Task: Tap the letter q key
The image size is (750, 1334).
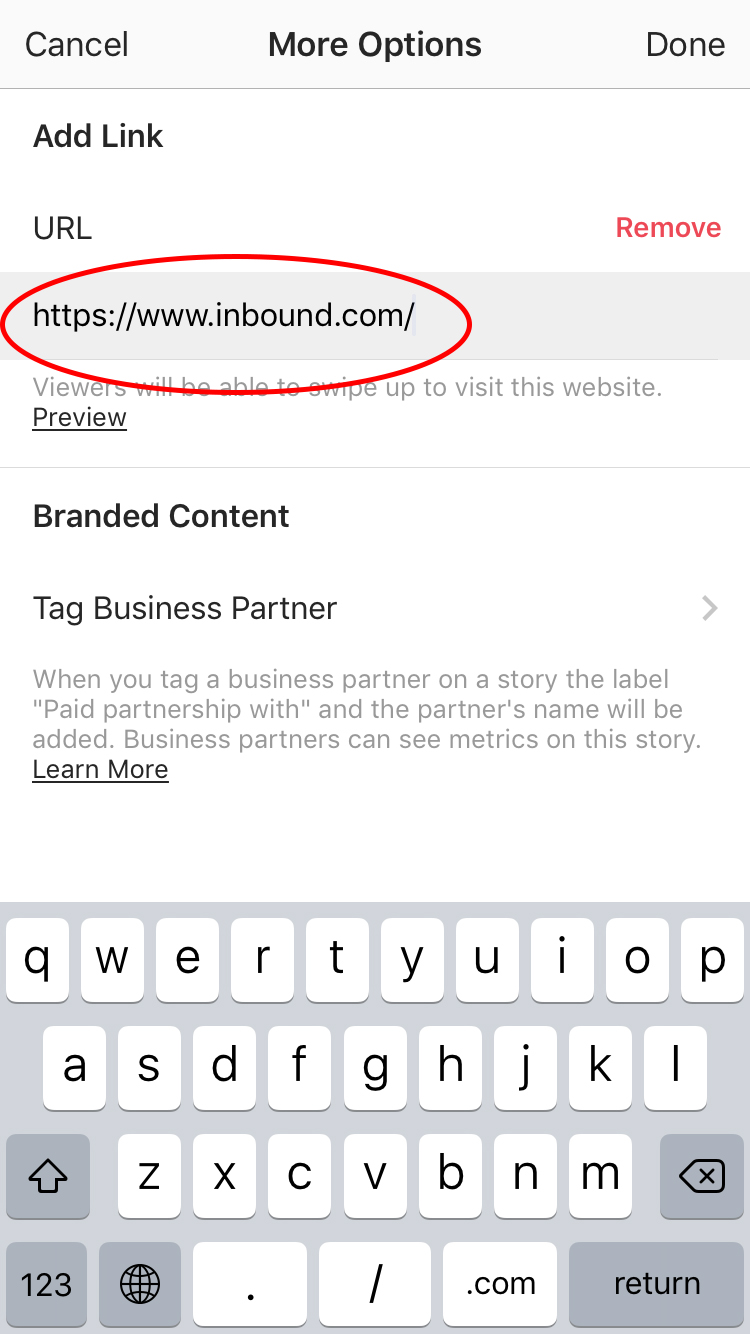Action: tap(37, 959)
